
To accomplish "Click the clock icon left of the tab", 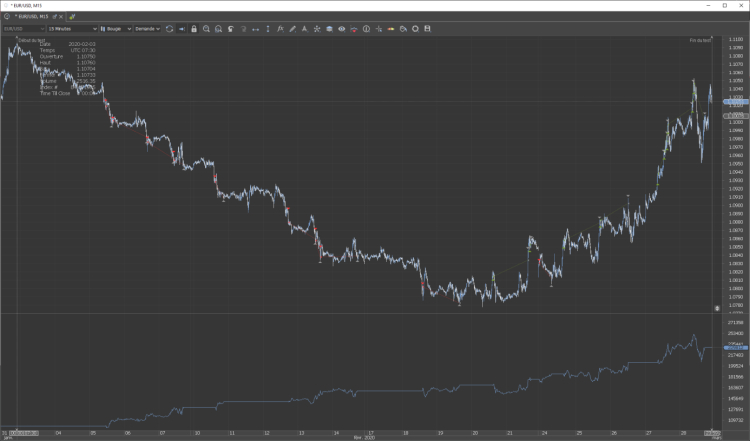I will pos(7,16).
